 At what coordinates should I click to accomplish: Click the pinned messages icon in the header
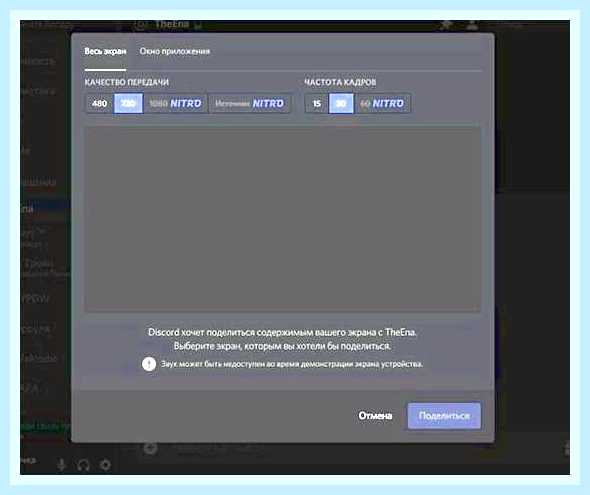point(446,25)
